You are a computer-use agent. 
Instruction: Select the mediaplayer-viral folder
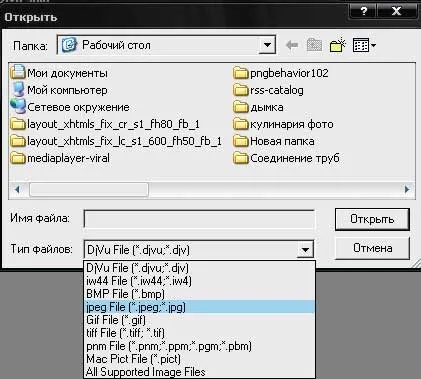[x=60, y=158]
